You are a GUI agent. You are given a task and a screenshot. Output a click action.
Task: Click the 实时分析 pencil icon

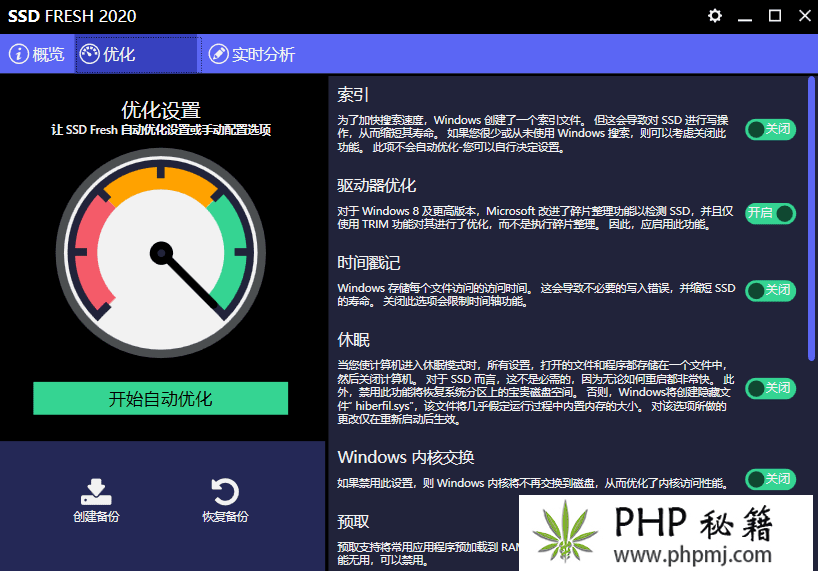219,54
